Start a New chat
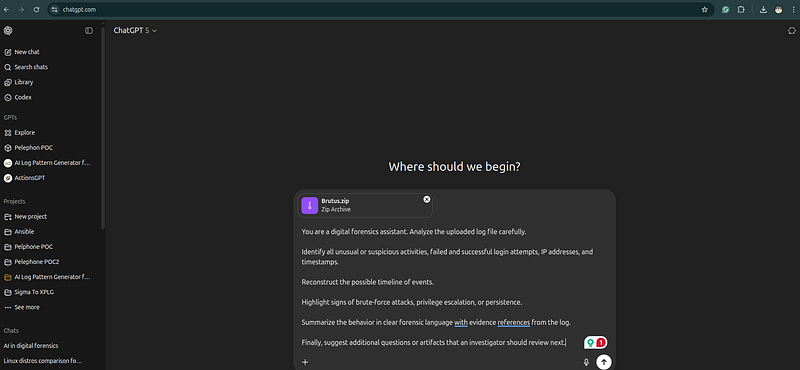The width and height of the screenshot is (800, 370). [21, 52]
